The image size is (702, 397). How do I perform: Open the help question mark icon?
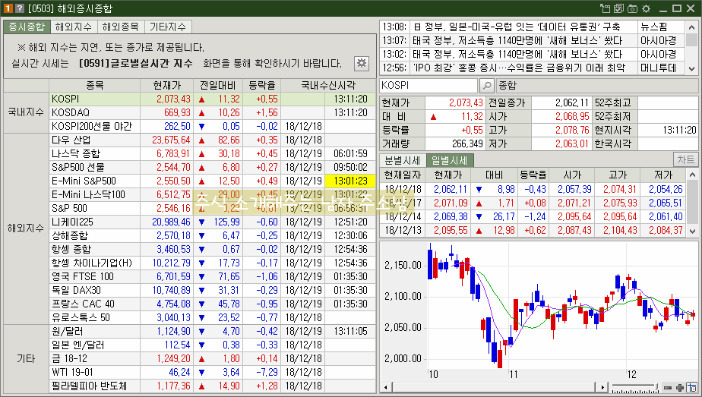click(x=19, y=9)
